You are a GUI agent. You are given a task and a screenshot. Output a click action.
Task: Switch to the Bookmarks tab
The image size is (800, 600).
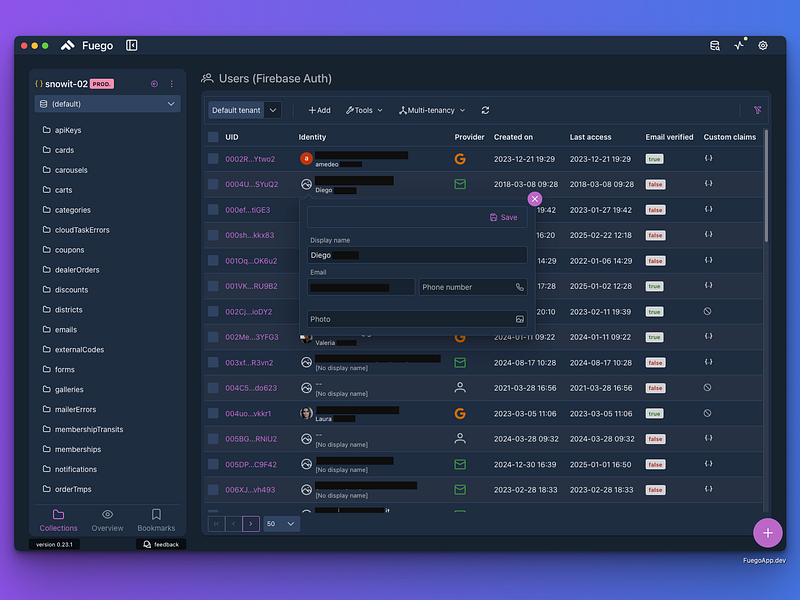point(156,520)
